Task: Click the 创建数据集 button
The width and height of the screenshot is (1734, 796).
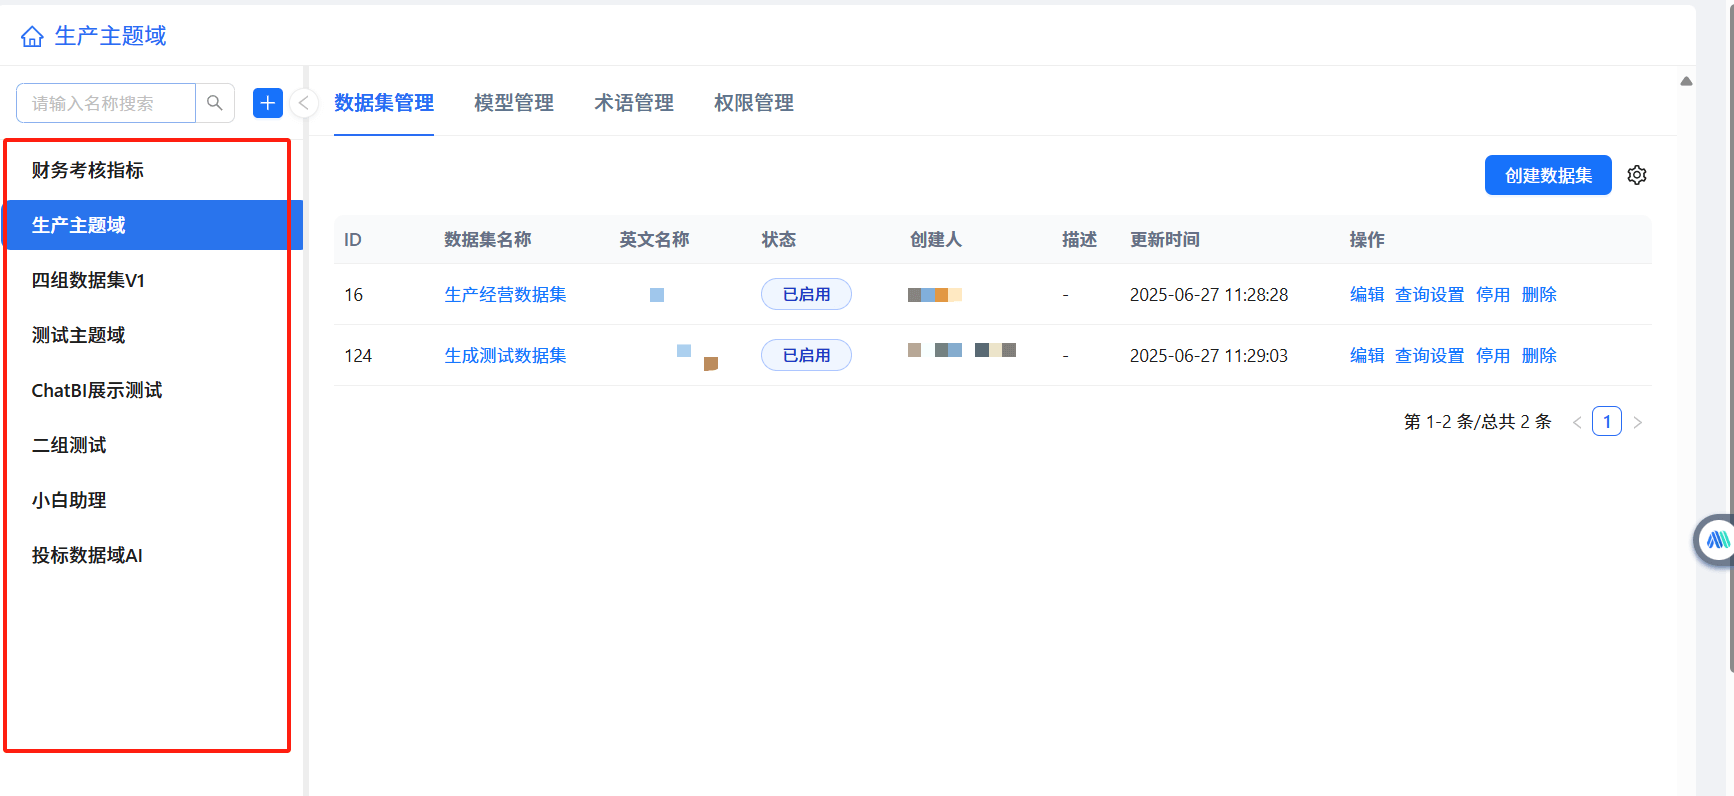Action: (x=1547, y=175)
